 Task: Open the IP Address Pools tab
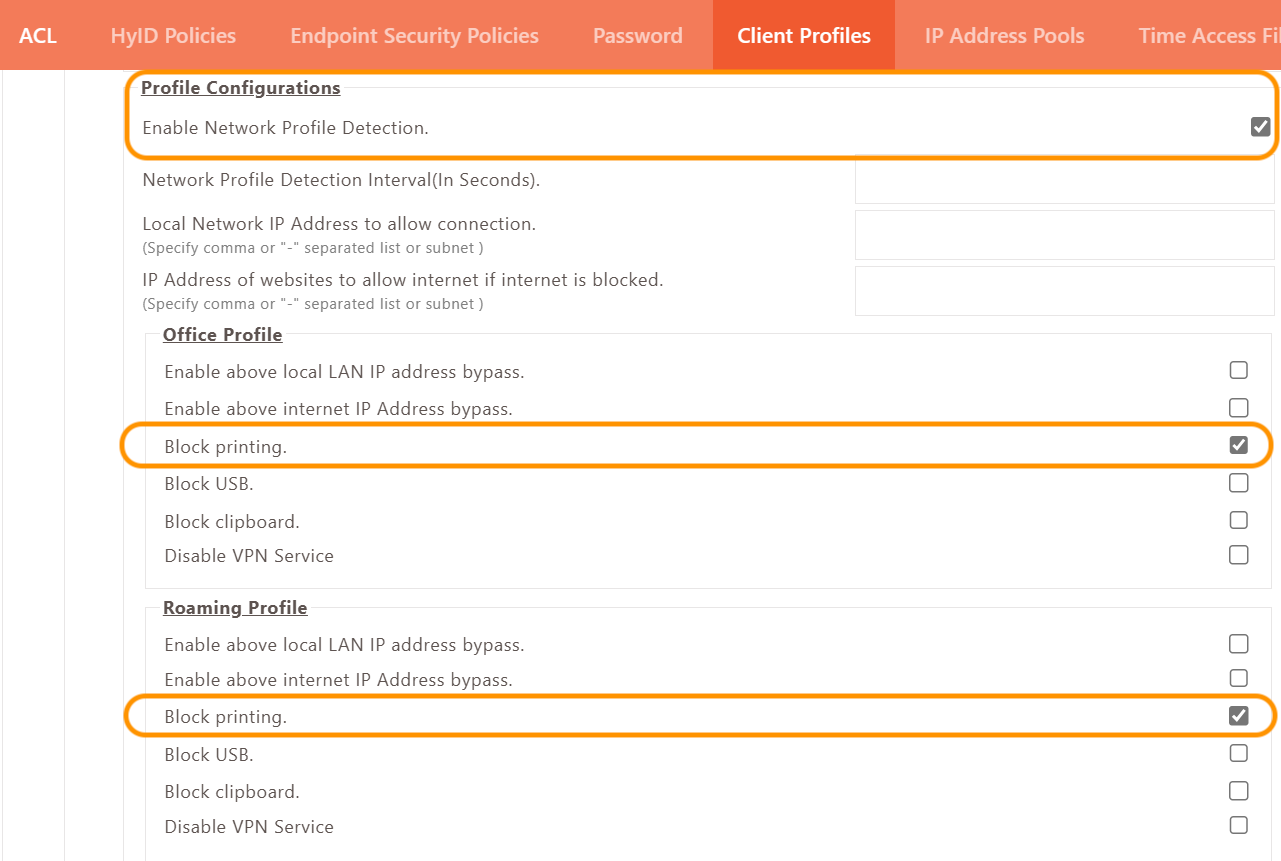[1004, 36]
